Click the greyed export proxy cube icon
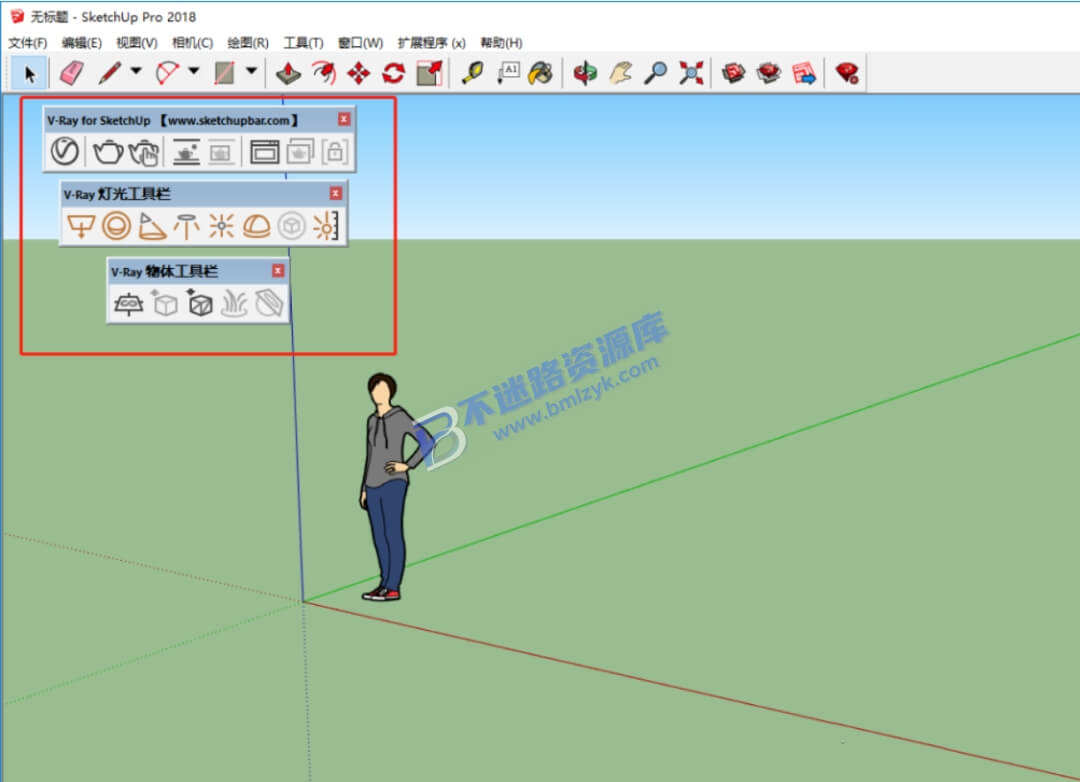Screen dimensions: 1080x782 click(165, 304)
